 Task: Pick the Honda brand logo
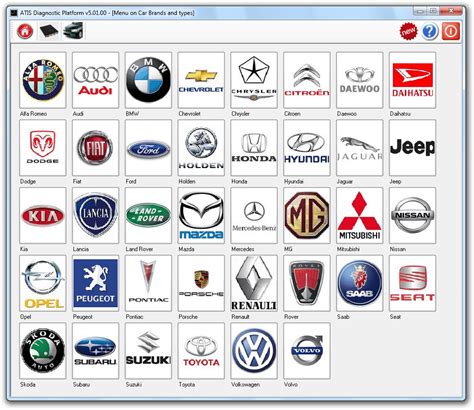pyautogui.click(x=254, y=148)
